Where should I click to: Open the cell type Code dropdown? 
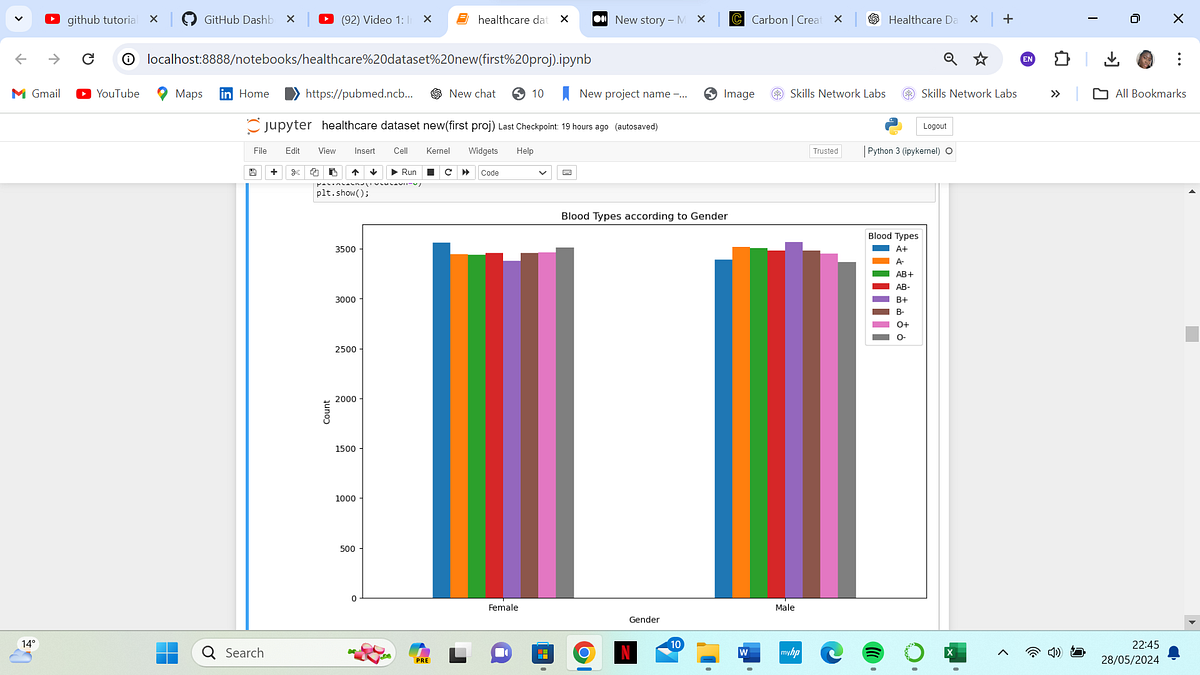coord(513,172)
